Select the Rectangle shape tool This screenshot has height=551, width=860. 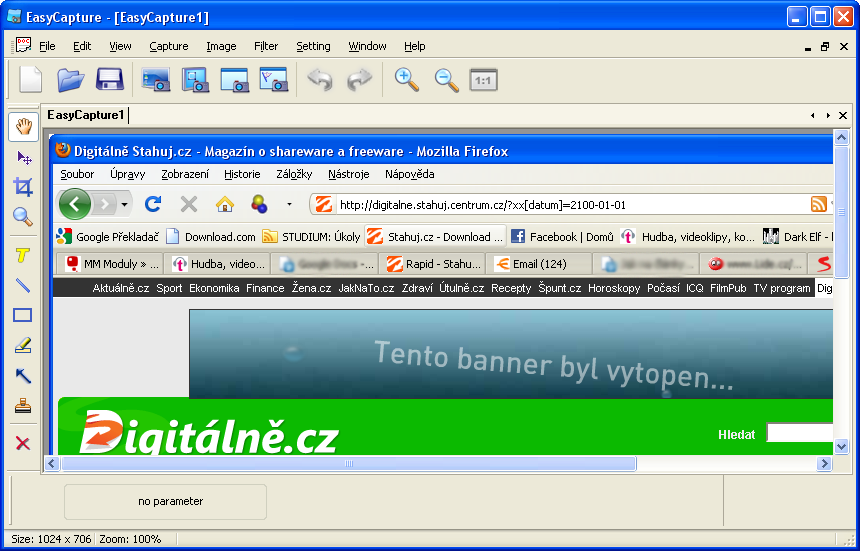22,315
